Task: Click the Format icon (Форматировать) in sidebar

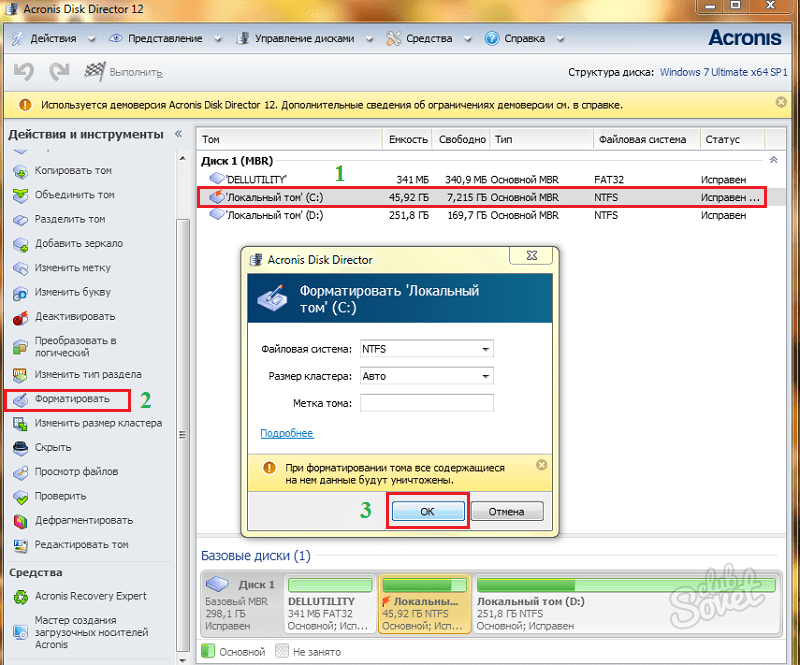Action: click(20, 400)
